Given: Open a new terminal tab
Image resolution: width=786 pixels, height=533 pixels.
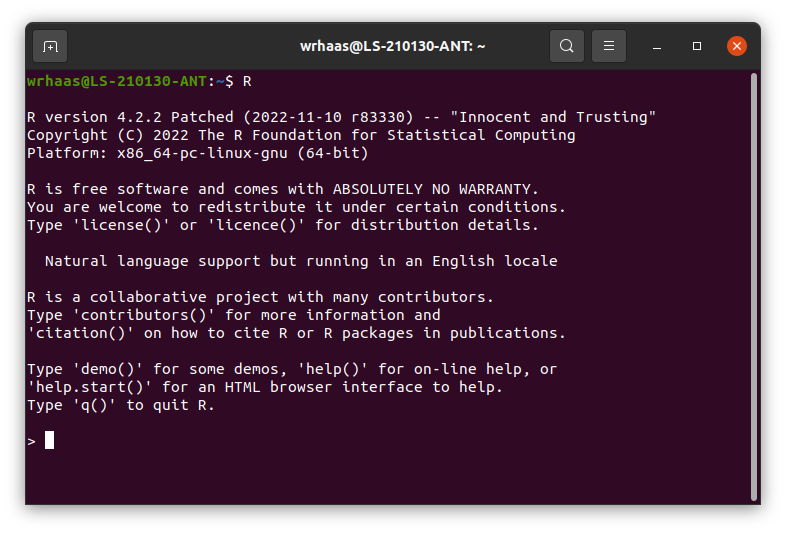Looking at the screenshot, I should click(x=50, y=46).
